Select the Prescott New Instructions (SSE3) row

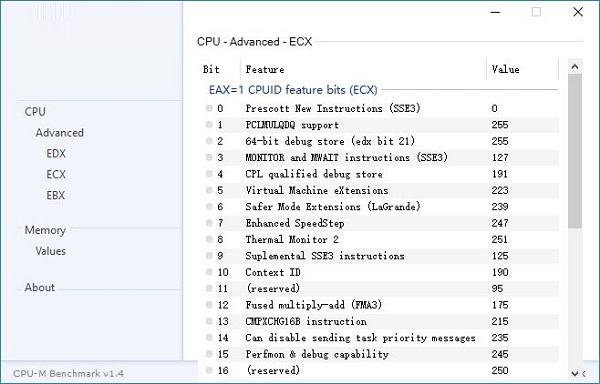pos(382,108)
